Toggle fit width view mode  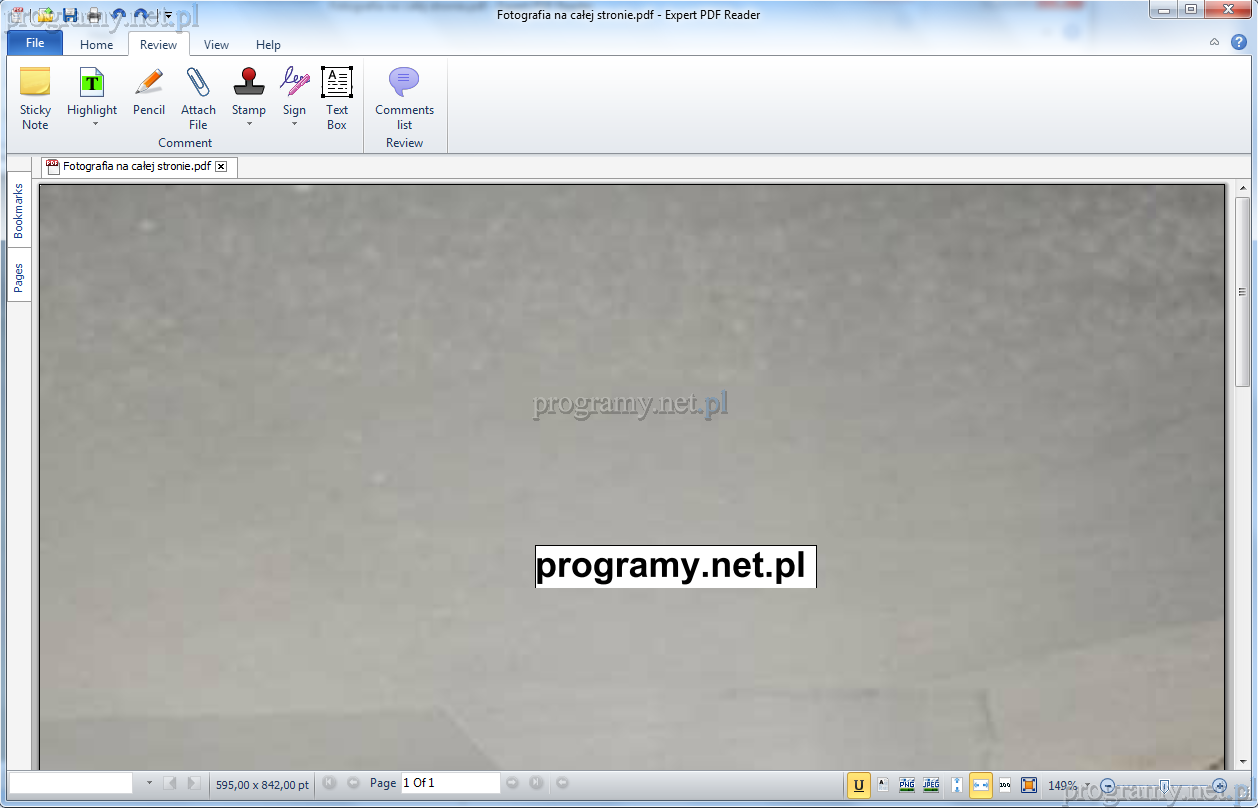[981, 785]
